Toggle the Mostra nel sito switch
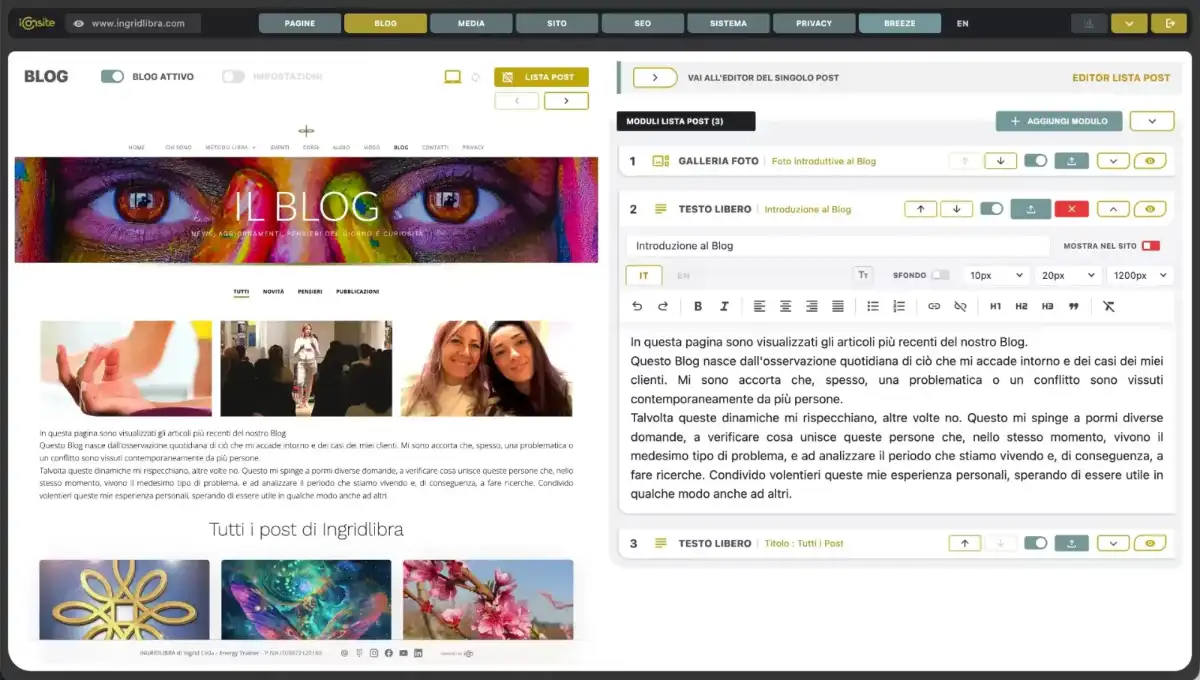 pyautogui.click(x=1151, y=245)
